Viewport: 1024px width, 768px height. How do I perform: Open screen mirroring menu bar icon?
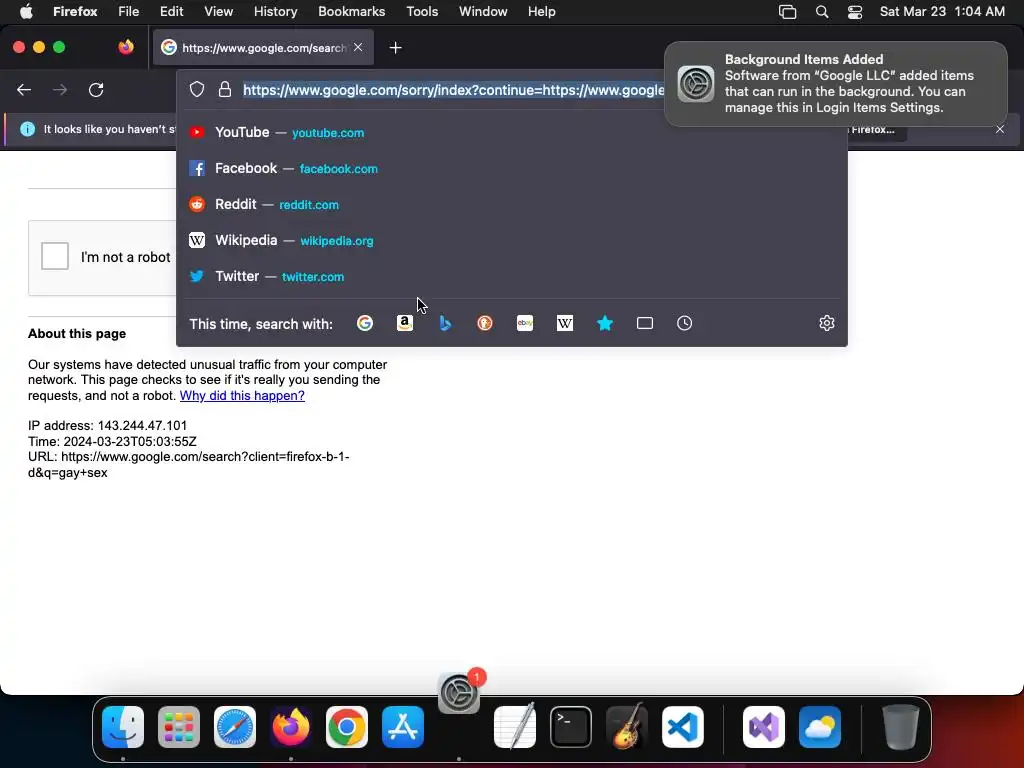[788, 12]
